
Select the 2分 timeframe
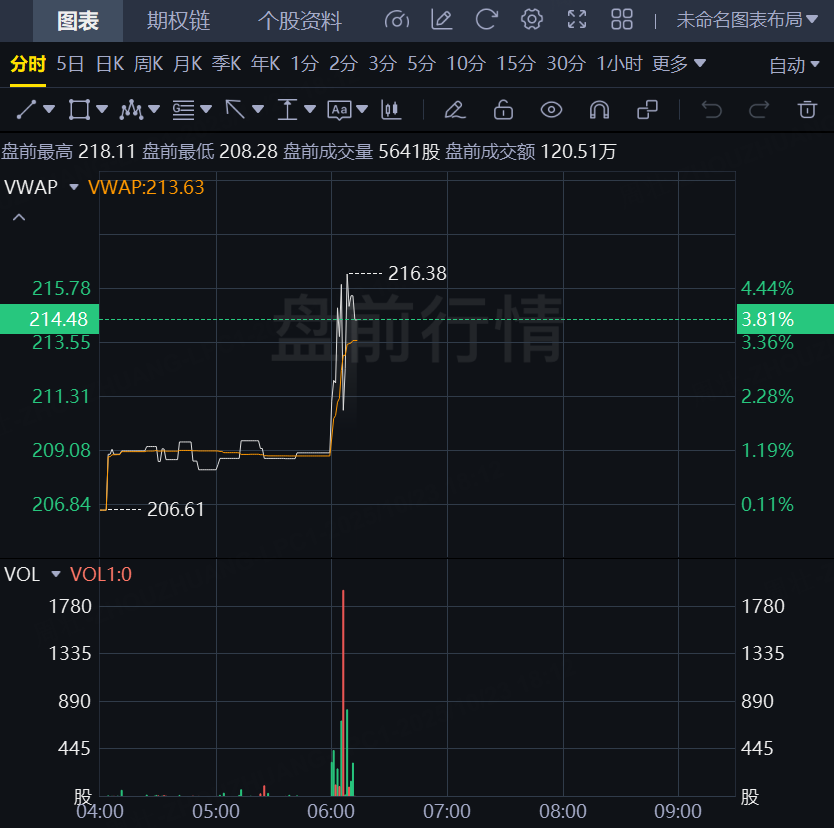coord(343,64)
